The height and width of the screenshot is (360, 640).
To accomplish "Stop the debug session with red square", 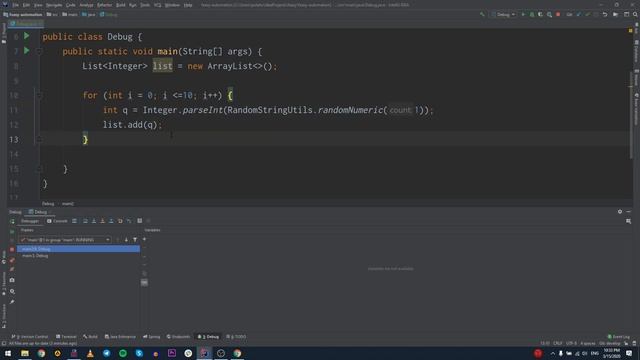I will [12, 249].
